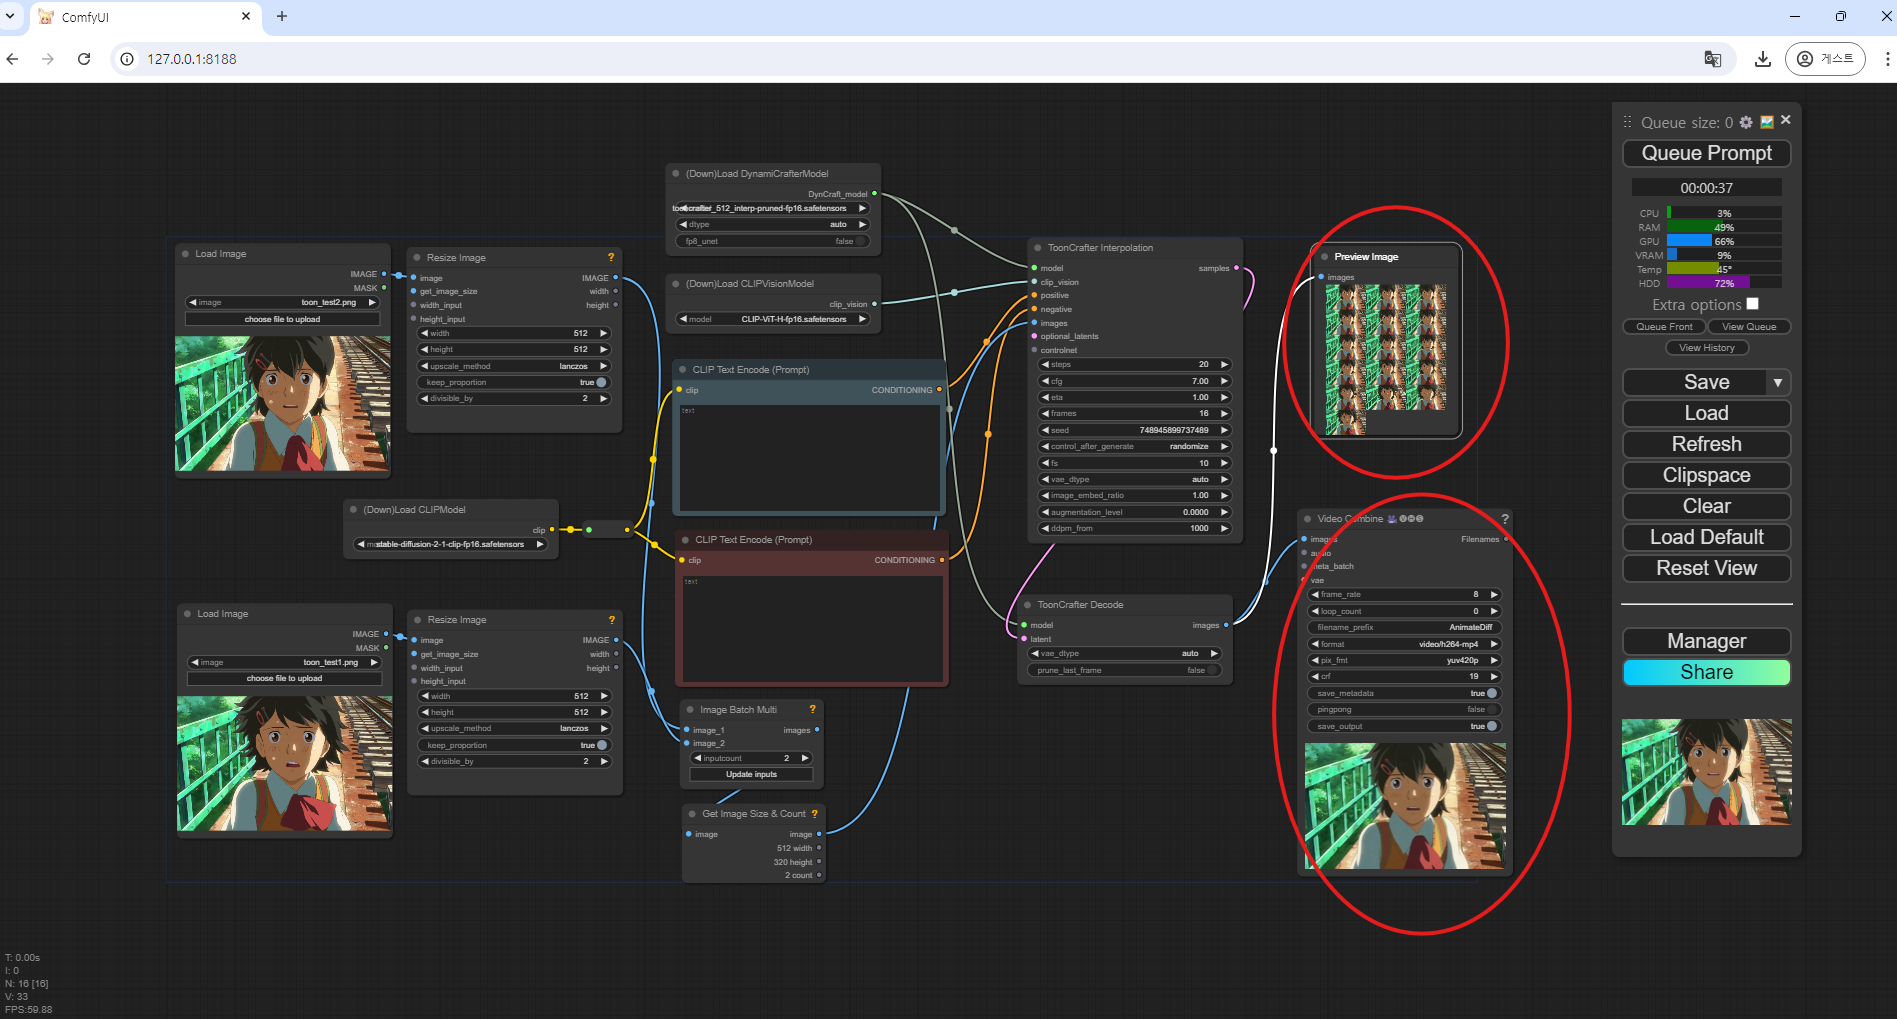The image size is (1897, 1019).
Task: Open the queue panel settings gear
Action: click(1746, 122)
